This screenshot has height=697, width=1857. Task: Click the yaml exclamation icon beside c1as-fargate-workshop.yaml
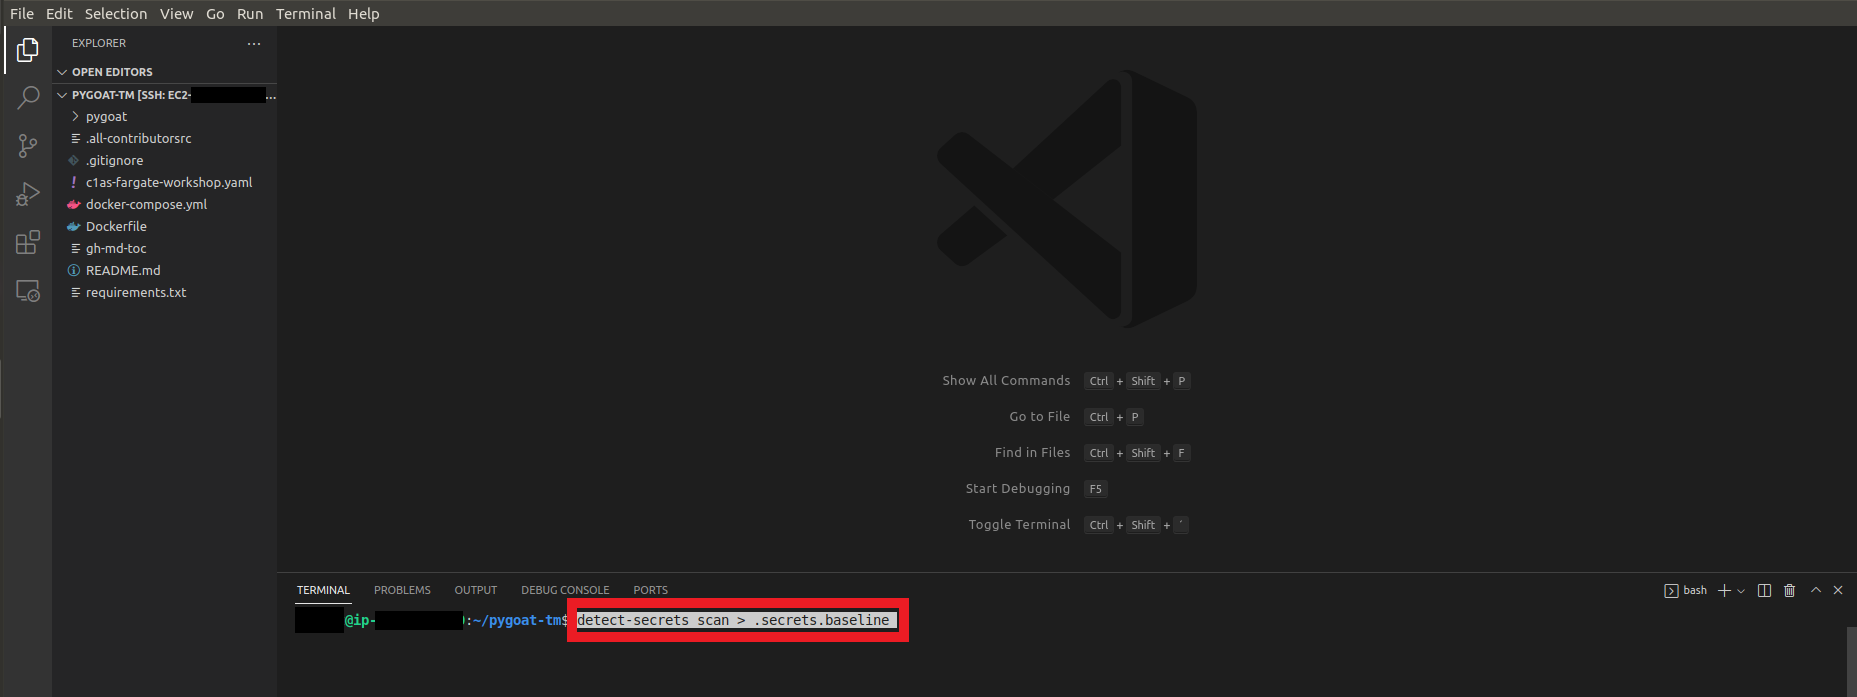(73, 183)
